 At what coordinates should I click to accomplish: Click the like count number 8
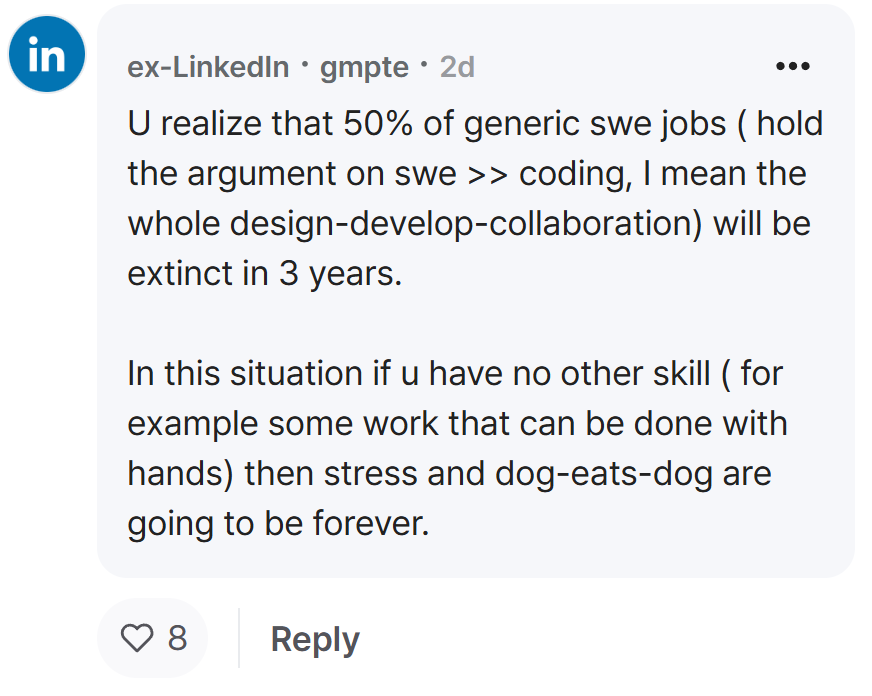[177, 638]
